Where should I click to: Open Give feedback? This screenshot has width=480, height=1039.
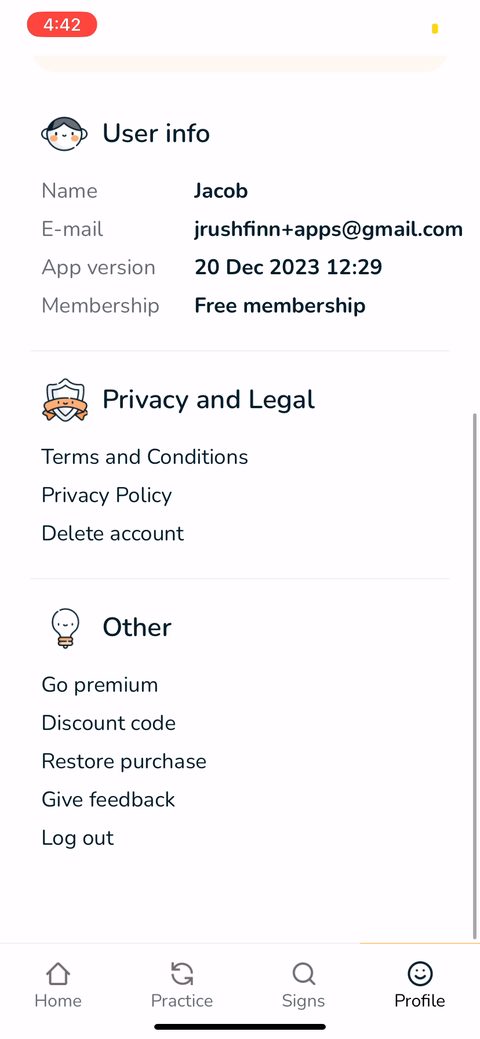pyautogui.click(x=109, y=799)
